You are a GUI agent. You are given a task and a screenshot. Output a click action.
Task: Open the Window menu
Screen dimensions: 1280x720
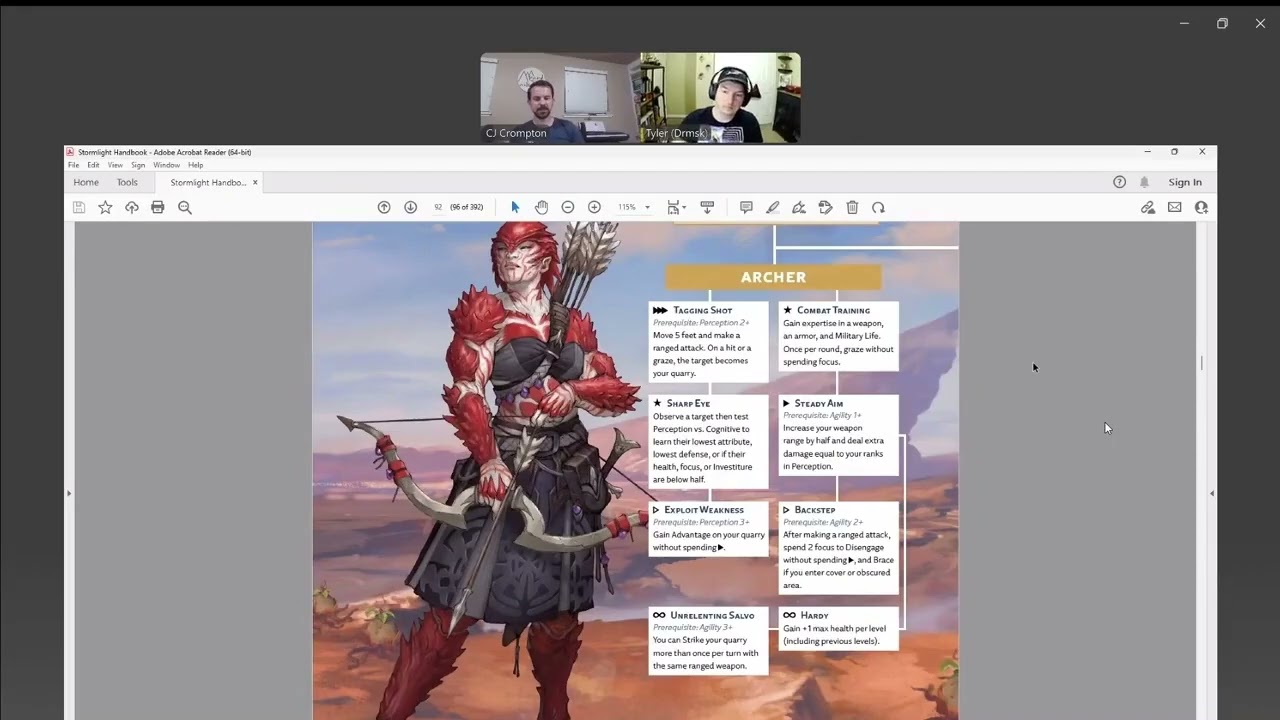(x=166, y=165)
